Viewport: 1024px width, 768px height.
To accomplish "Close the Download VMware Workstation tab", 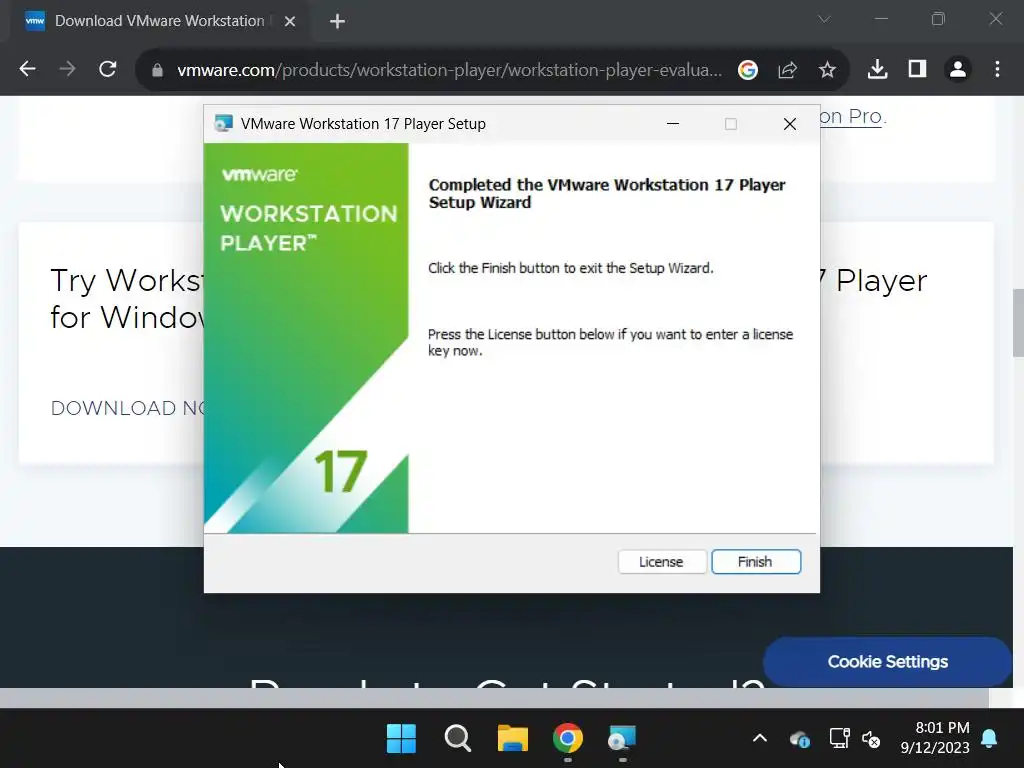I will (290, 22).
